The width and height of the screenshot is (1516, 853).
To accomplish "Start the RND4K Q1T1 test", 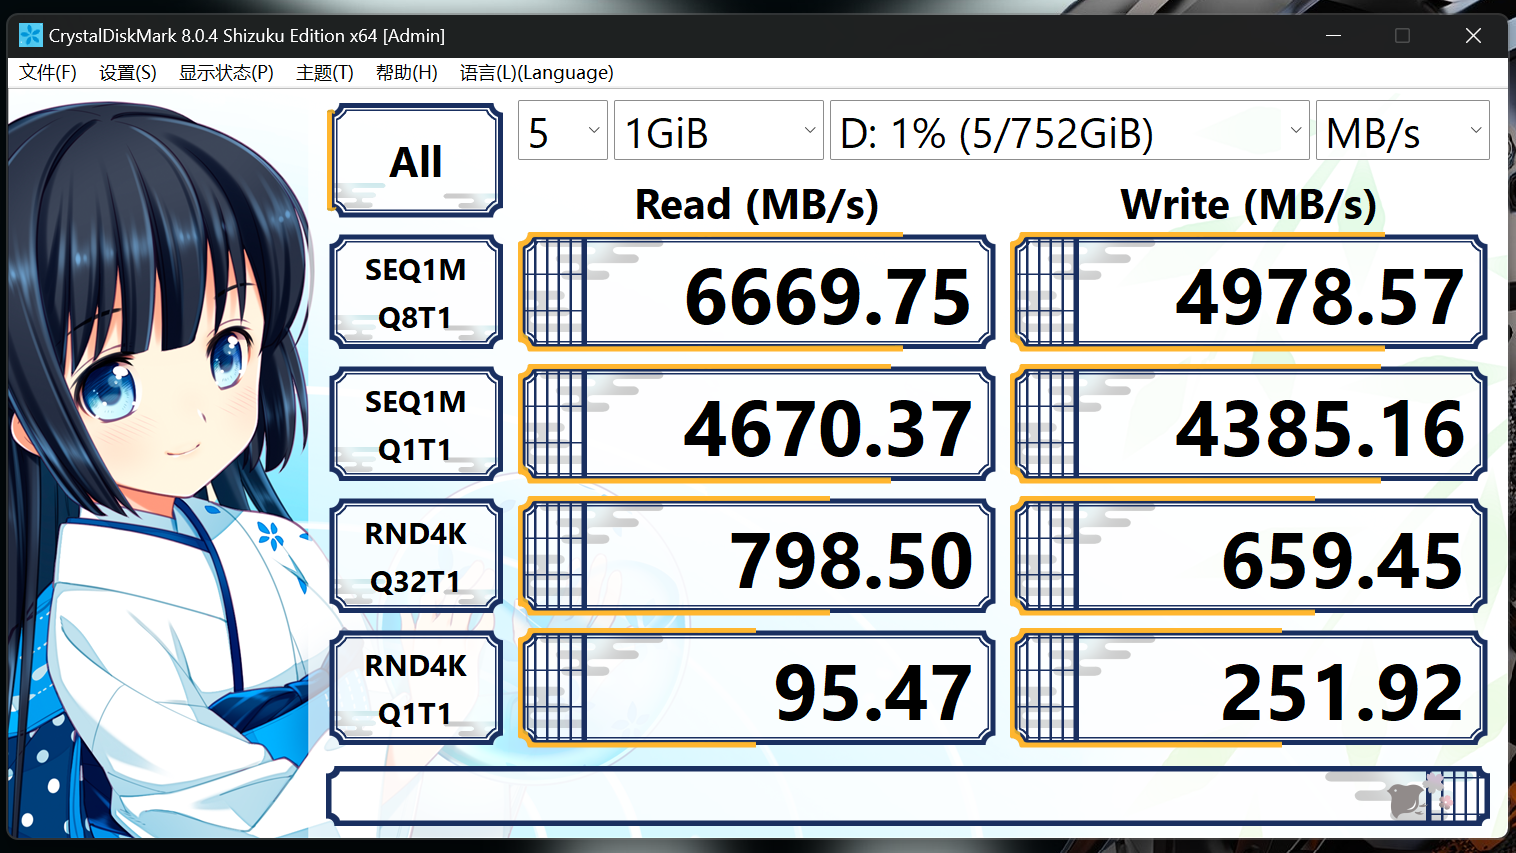I will 415,688.
